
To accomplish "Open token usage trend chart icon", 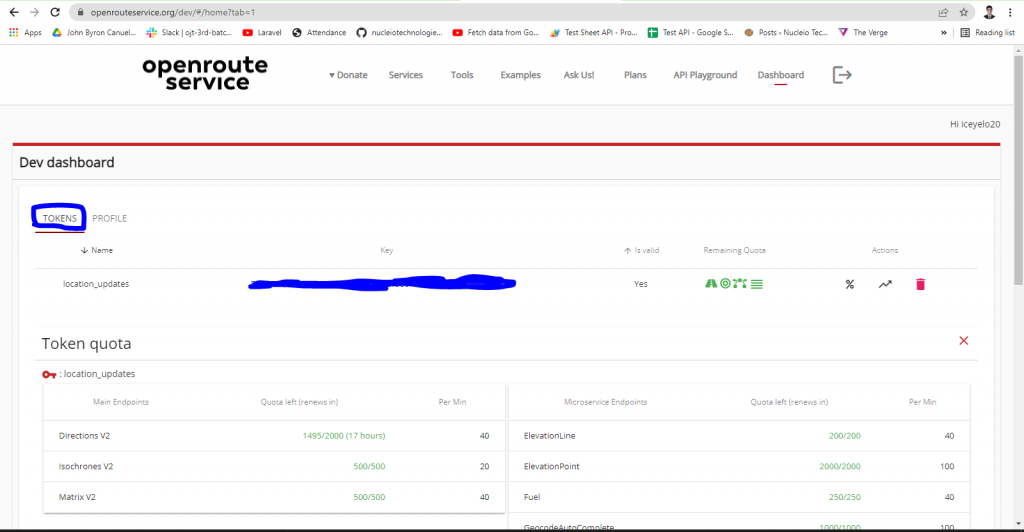I will pos(885,284).
